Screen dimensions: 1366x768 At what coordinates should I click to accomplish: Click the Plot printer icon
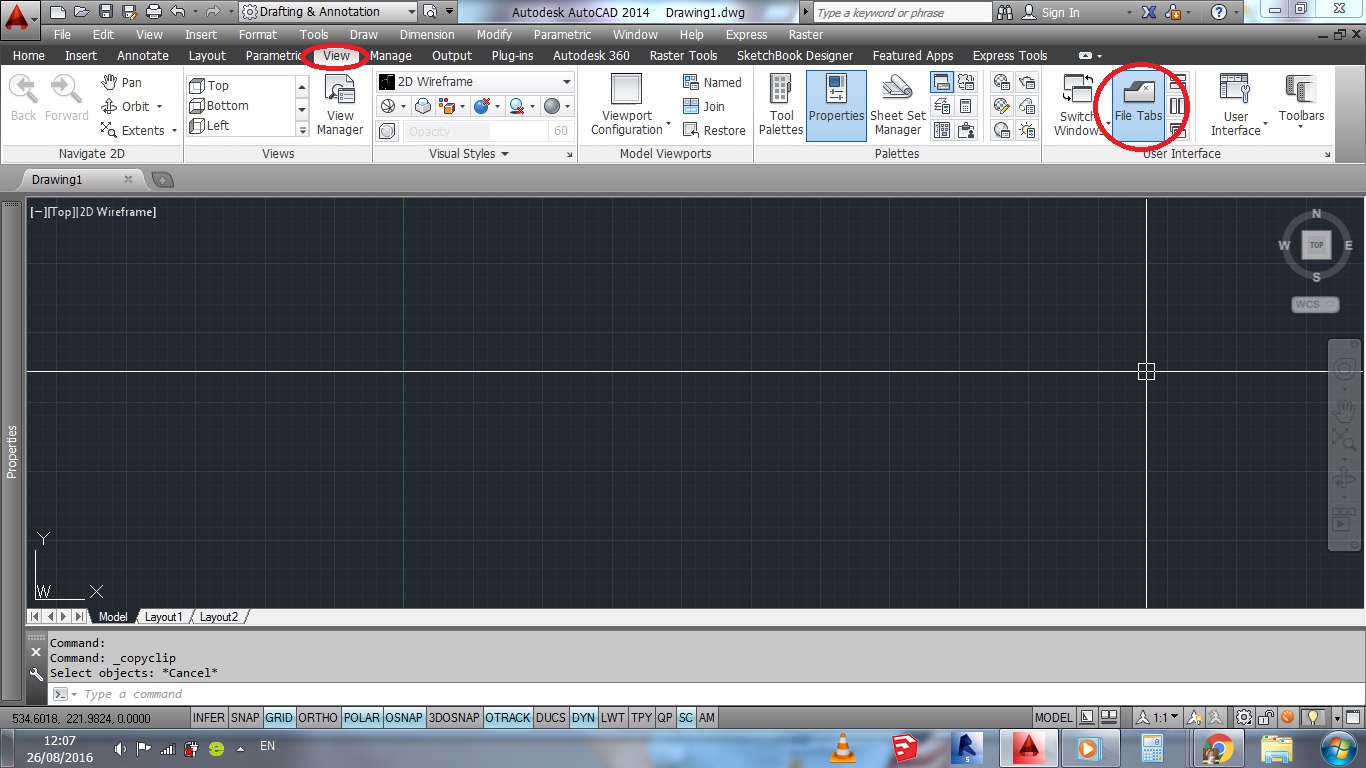[154, 12]
